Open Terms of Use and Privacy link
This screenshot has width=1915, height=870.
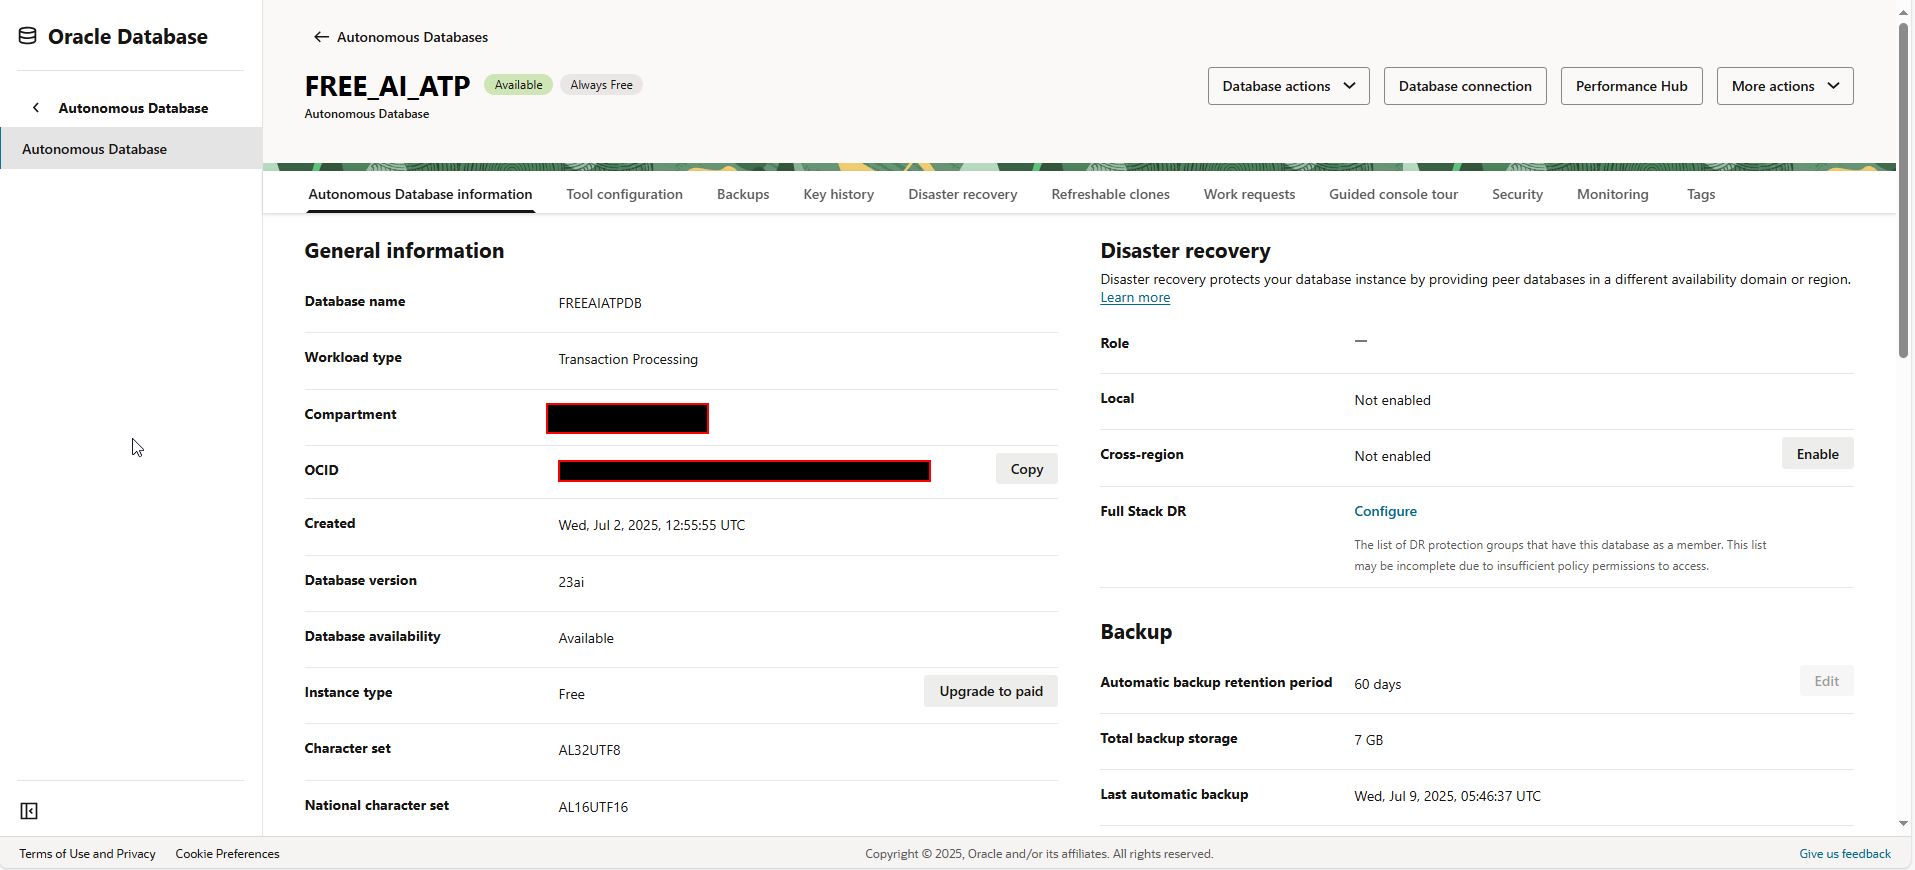tap(87, 854)
